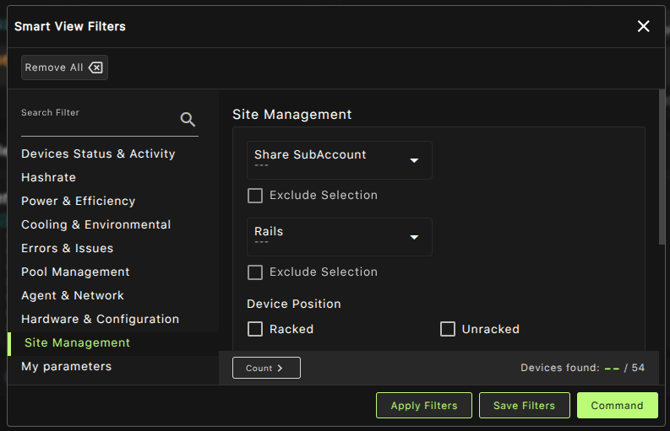This screenshot has height=431, width=670.
Task: Check Exclude Selection under Share SubAccount
Action: coord(255,195)
